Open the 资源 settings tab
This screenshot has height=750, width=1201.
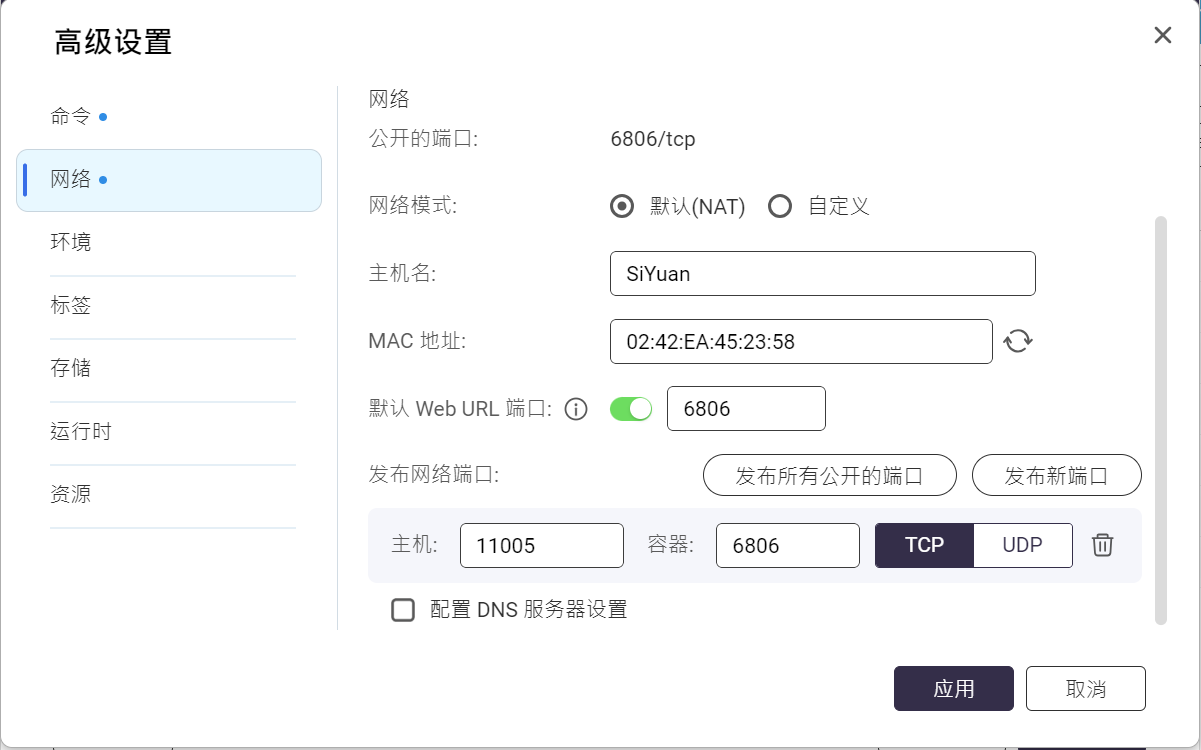[71, 495]
